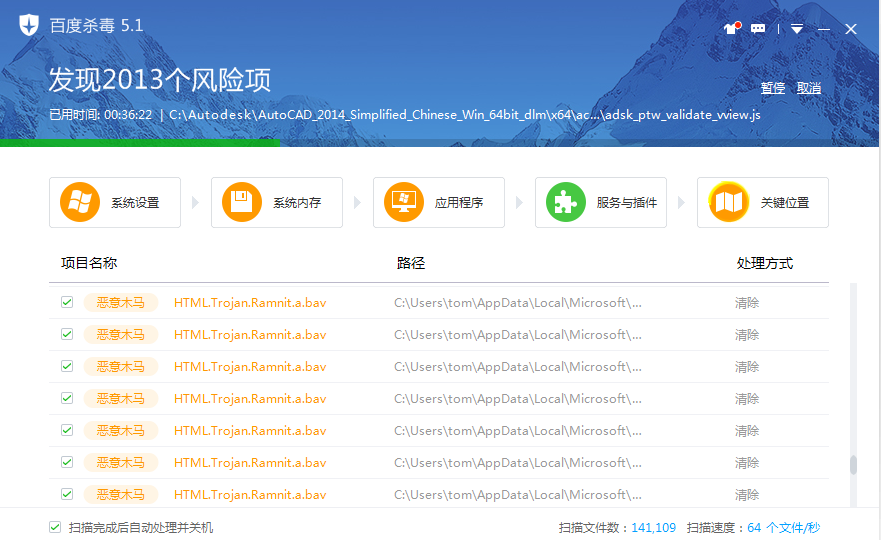Open 清除 action dropdown in last row
Viewport: 881px width, 540px height.
[x=747, y=495]
